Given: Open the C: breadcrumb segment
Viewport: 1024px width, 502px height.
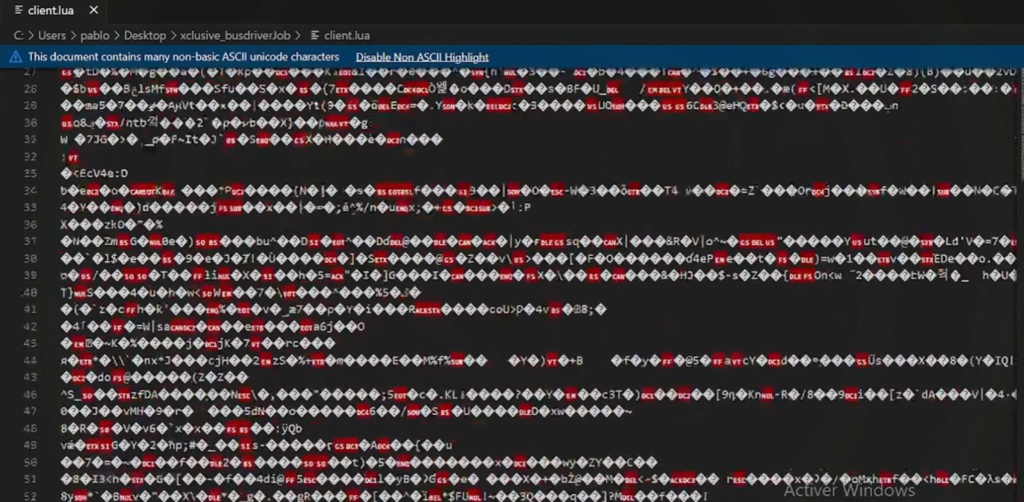Looking at the screenshot, I should 19,35.
